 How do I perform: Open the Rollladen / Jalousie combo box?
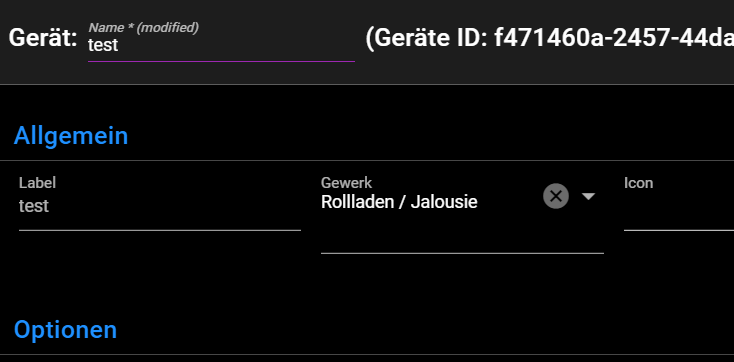tap(462, 214)
